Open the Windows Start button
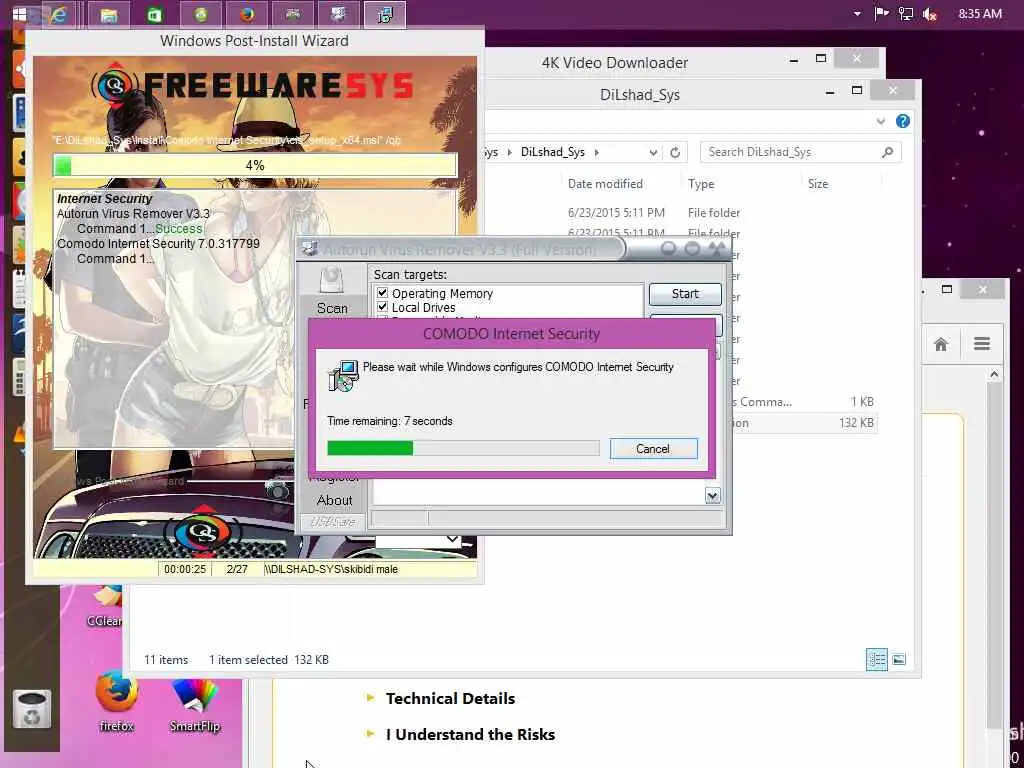Screen dimensions: 1024x768 19,14
